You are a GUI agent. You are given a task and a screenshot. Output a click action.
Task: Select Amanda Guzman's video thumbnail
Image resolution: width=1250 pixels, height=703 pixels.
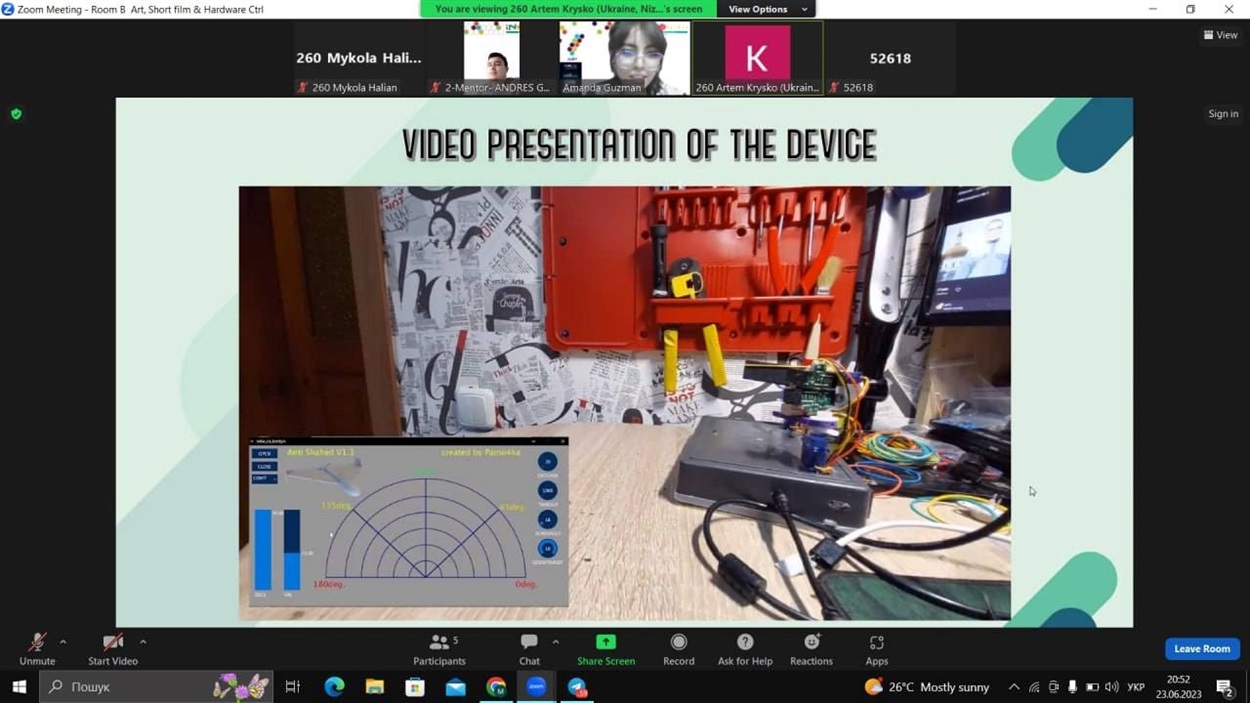pyautogui.click(x=624, y=58)
